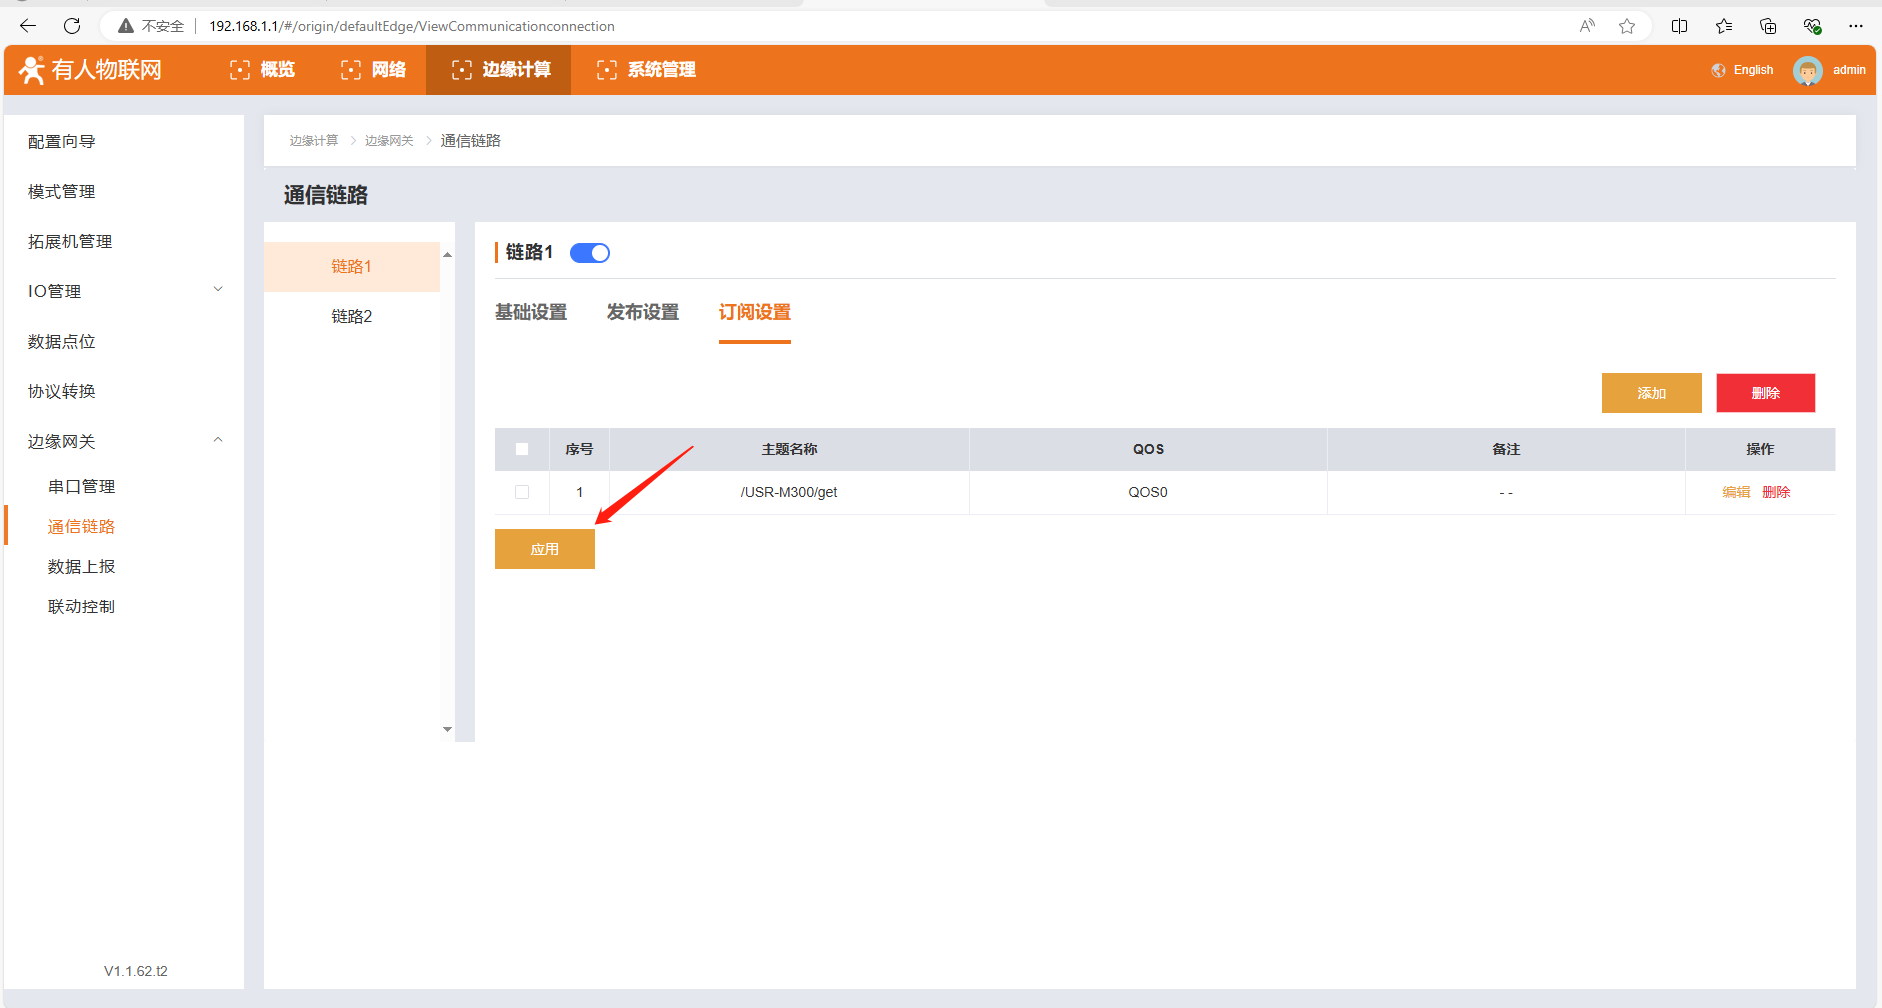Click the link list scroll down arrow

pyautogui.click(x=447, y=729)
